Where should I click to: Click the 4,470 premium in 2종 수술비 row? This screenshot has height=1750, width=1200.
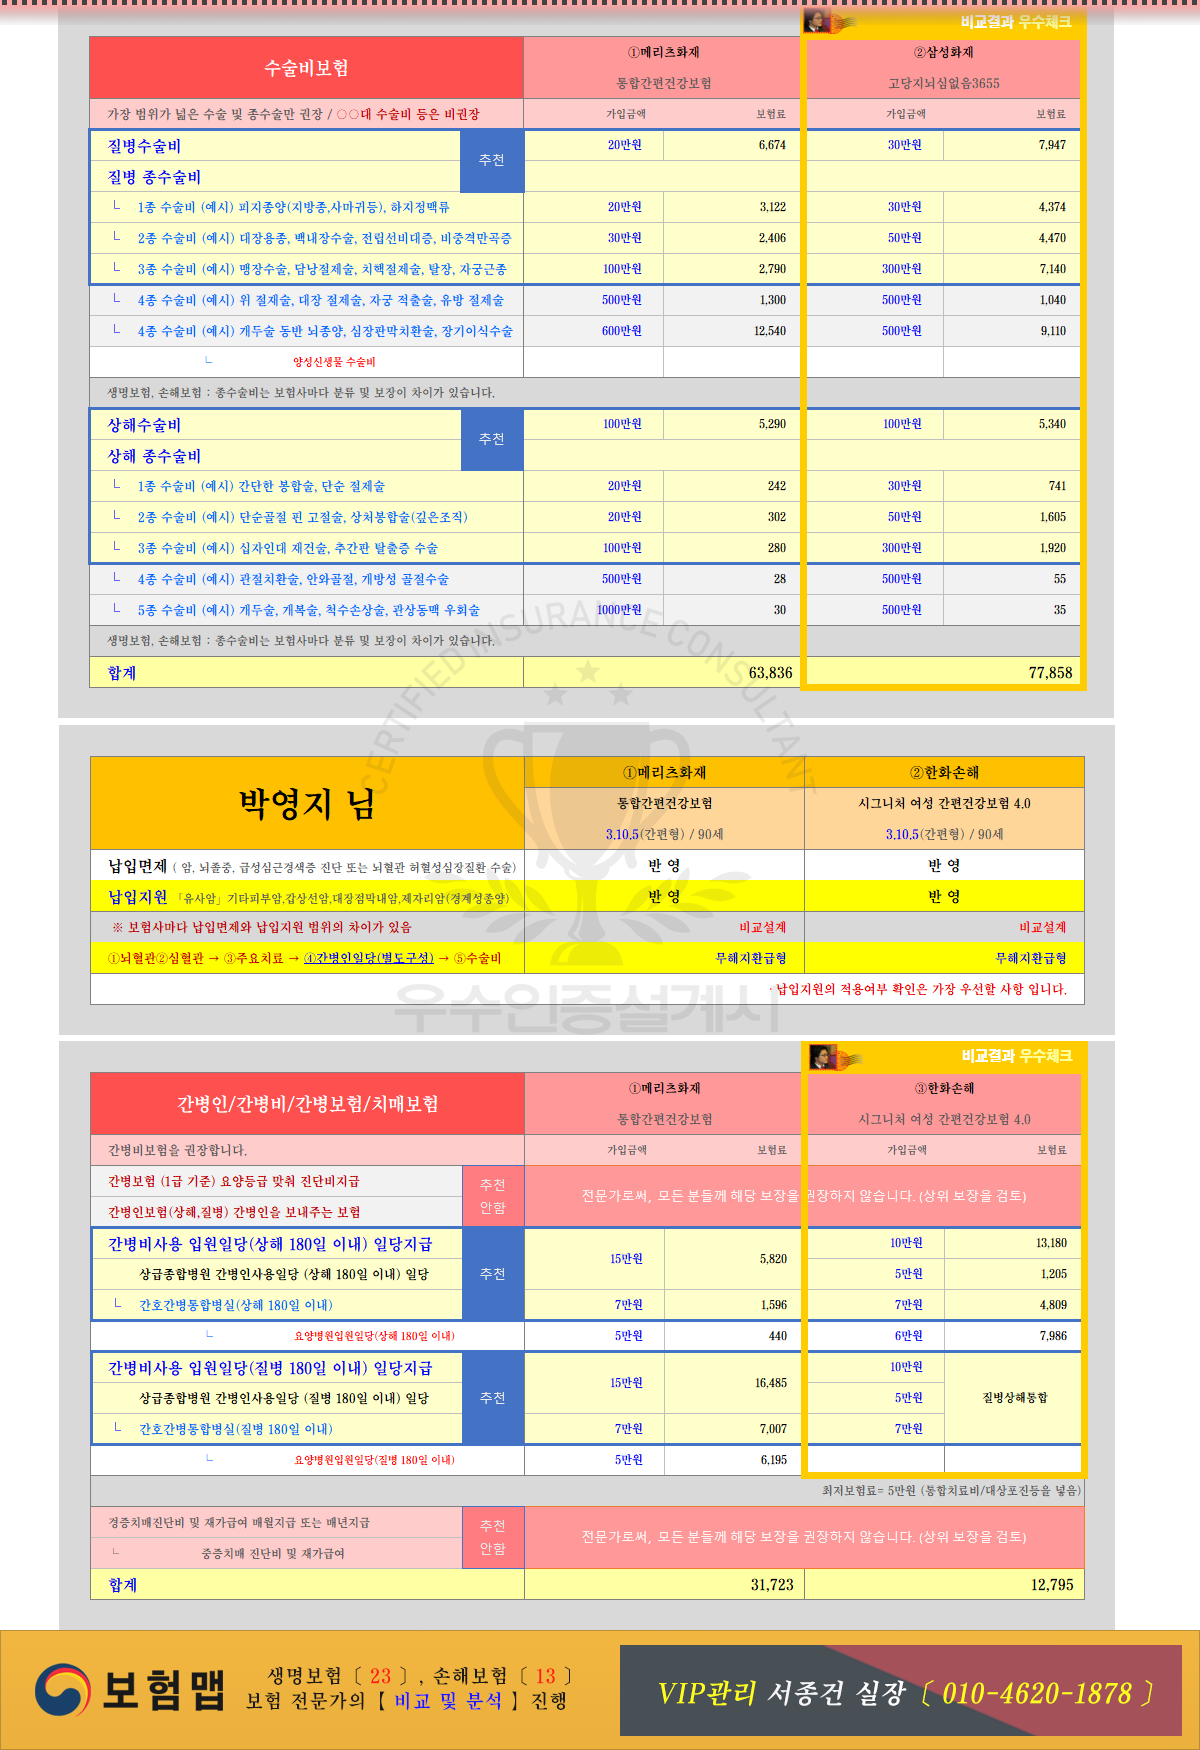1052,238
